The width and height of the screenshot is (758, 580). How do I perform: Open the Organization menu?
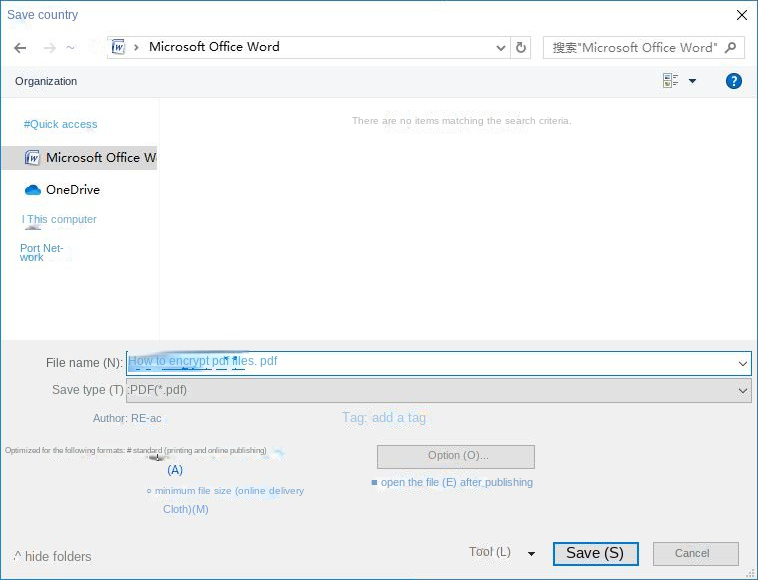coord(46,81)
